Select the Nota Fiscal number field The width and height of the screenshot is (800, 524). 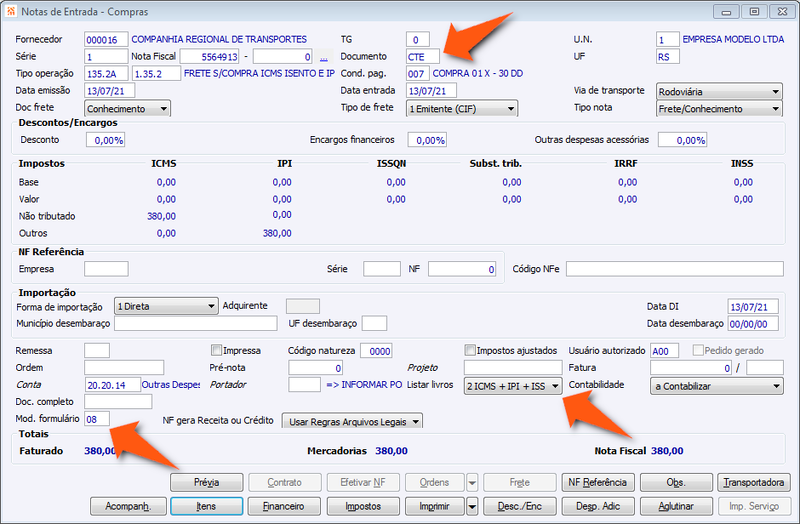tap(209, 57)
